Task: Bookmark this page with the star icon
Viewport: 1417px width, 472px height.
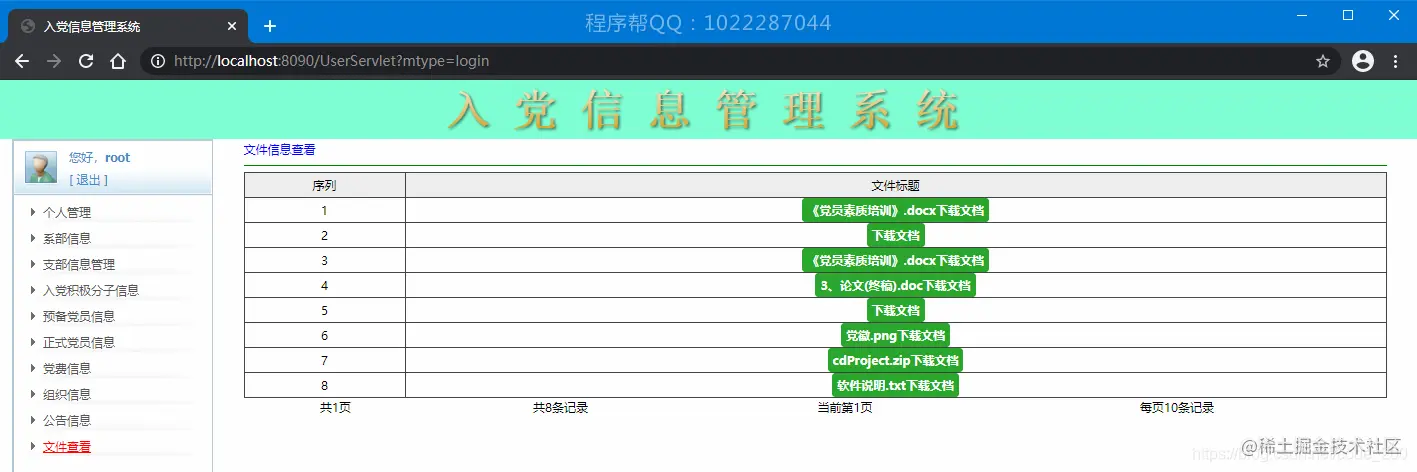Action: [1323, 61]
